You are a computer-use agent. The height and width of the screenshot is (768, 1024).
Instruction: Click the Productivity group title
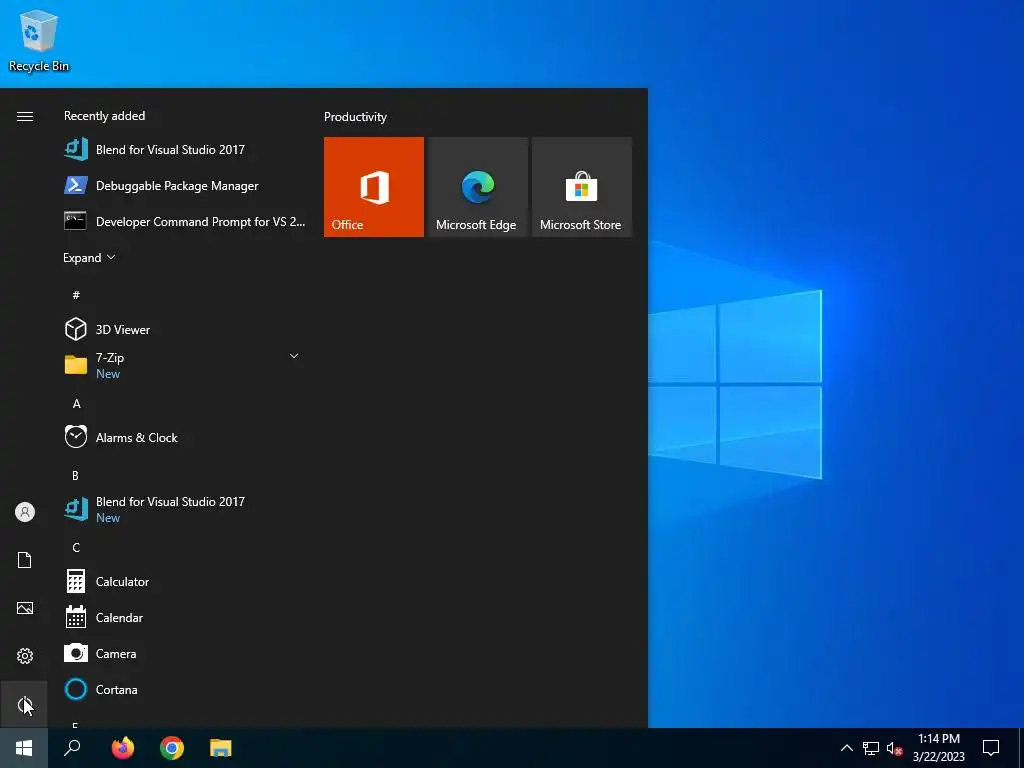coord(355,117)
